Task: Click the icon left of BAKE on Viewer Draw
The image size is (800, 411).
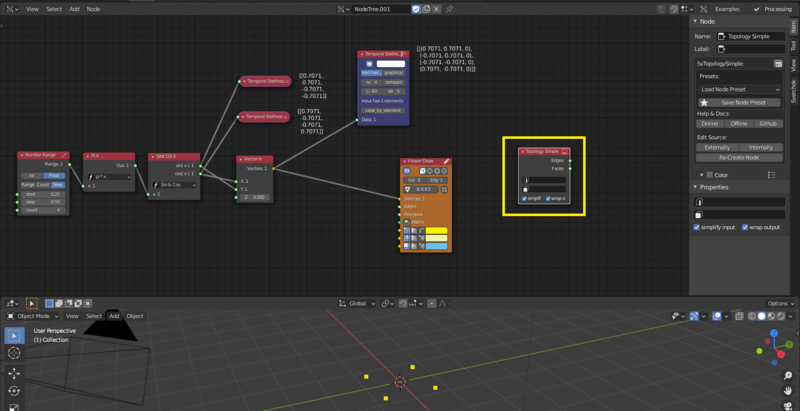Action: [407, 189]
